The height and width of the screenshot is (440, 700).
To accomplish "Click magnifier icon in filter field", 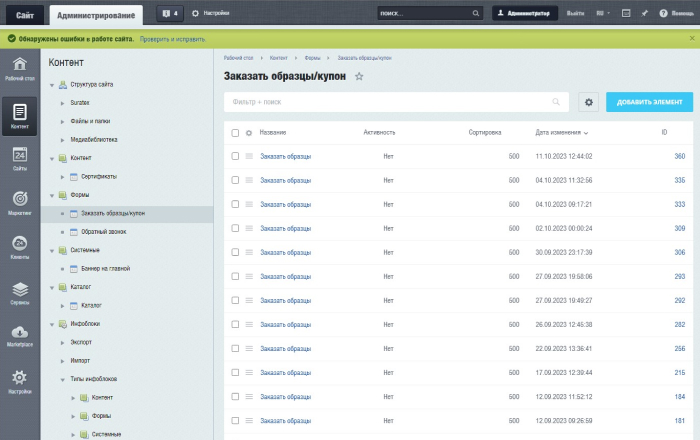I will click(x=556, y=102).
